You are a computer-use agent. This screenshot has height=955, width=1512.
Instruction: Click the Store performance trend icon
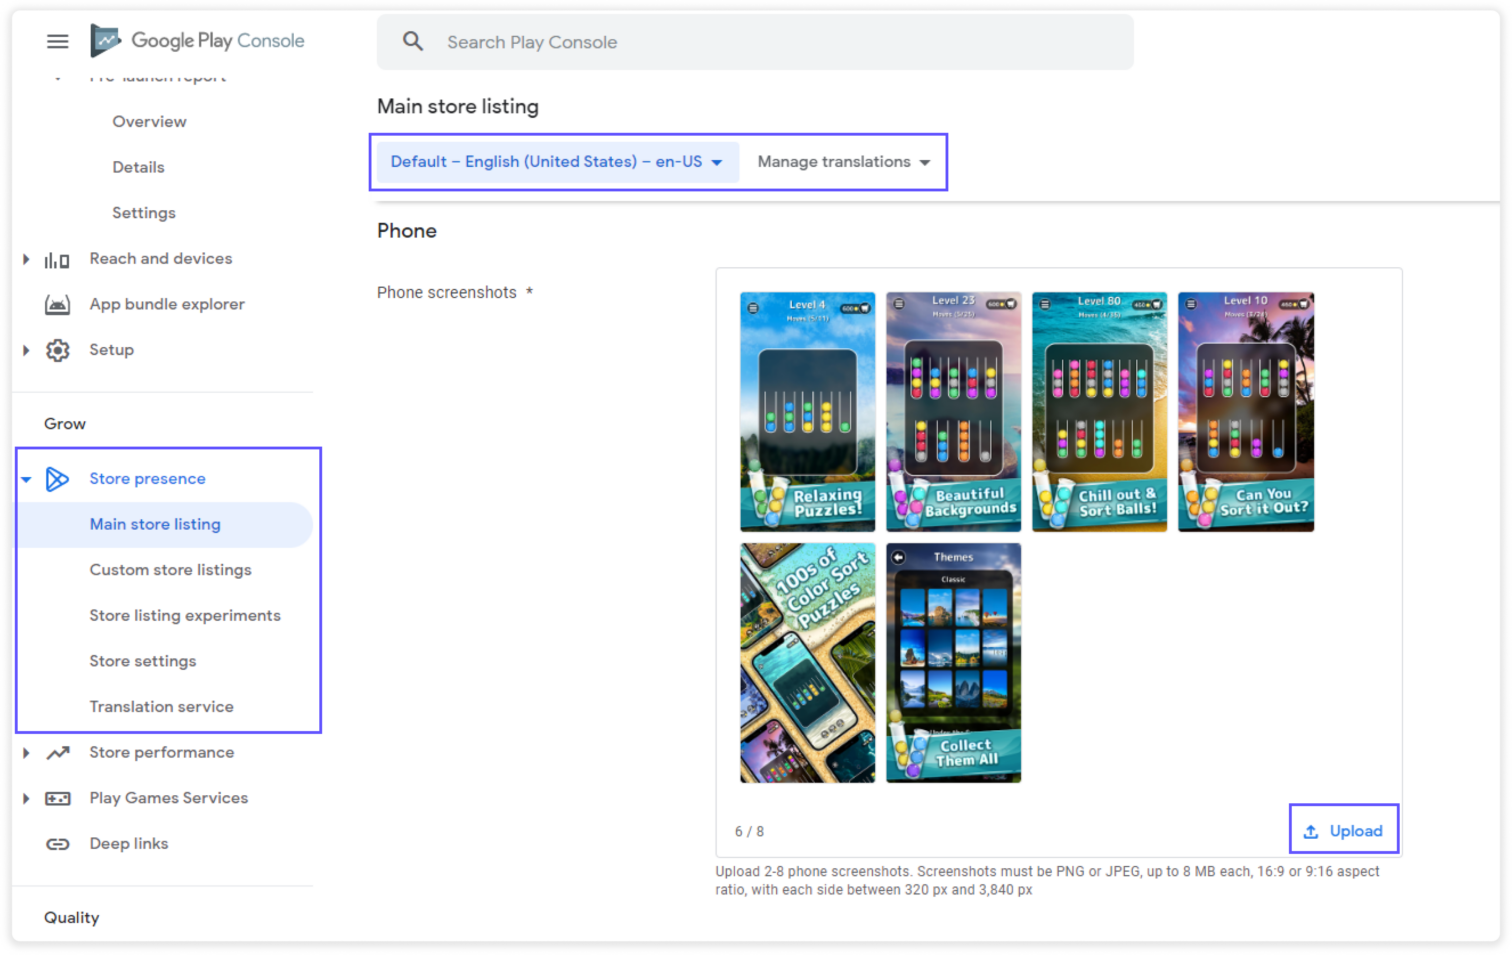coord(57,752)
